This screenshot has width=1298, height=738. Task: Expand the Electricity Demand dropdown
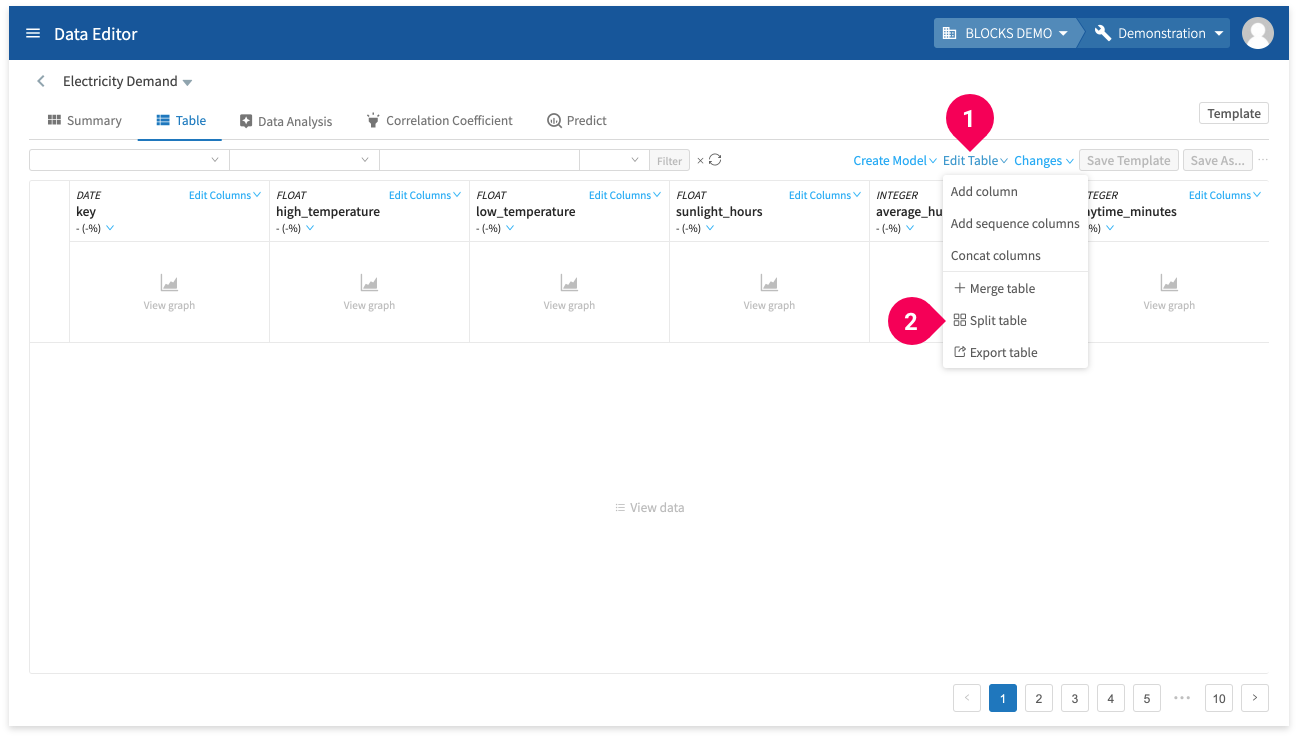[x=187, y=82]
